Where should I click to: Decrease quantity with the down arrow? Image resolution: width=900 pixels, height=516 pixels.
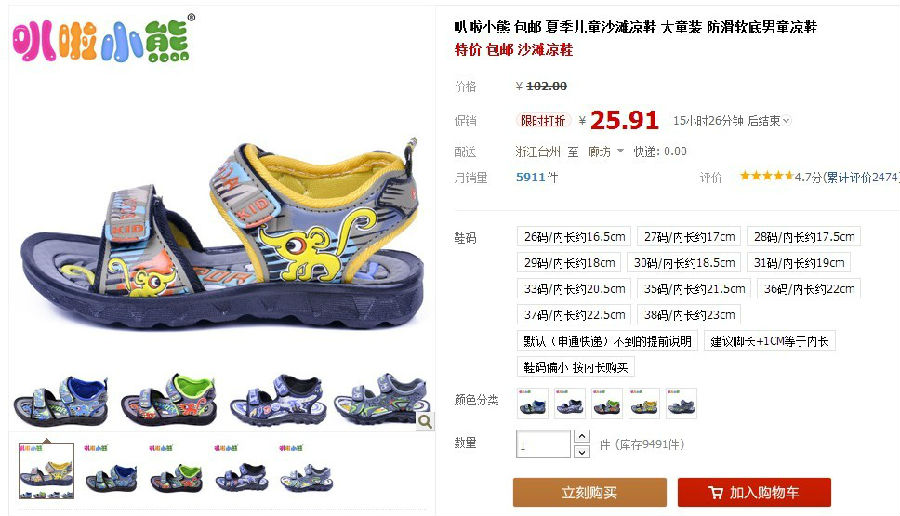[581, 452]
